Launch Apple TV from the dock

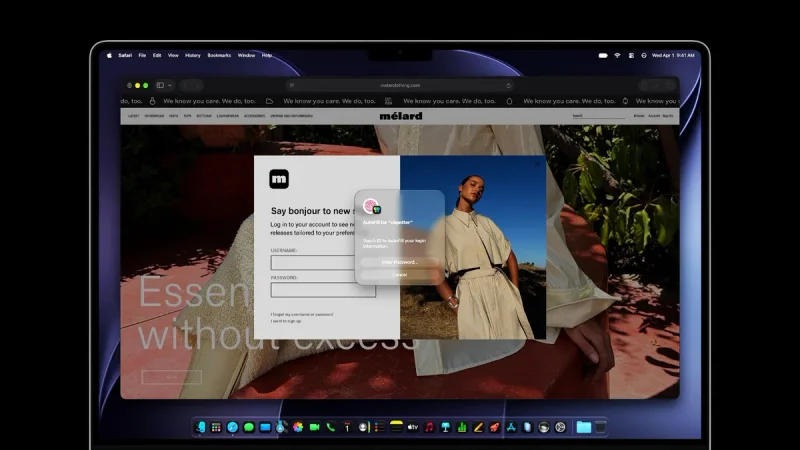tap(413, 427)
